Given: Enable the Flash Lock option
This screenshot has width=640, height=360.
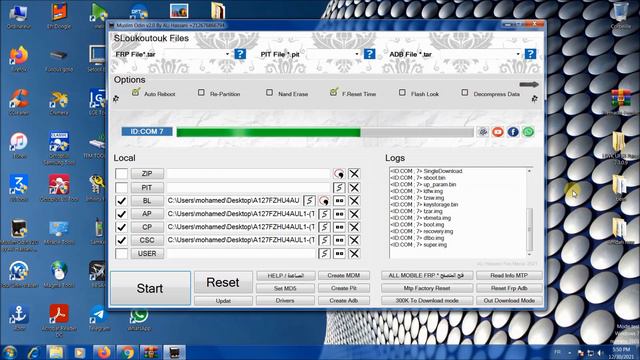Looking at the screenshot, I should [402, 93].
